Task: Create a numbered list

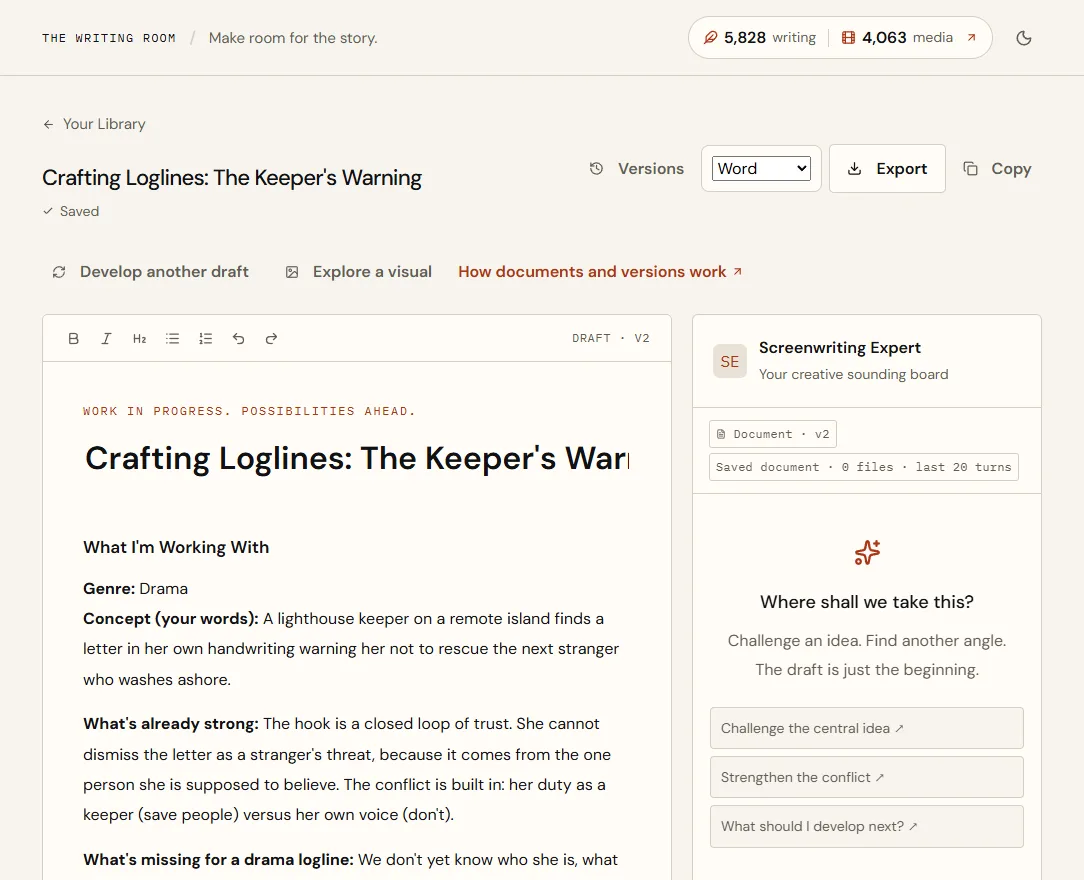Action: [205, 338]
